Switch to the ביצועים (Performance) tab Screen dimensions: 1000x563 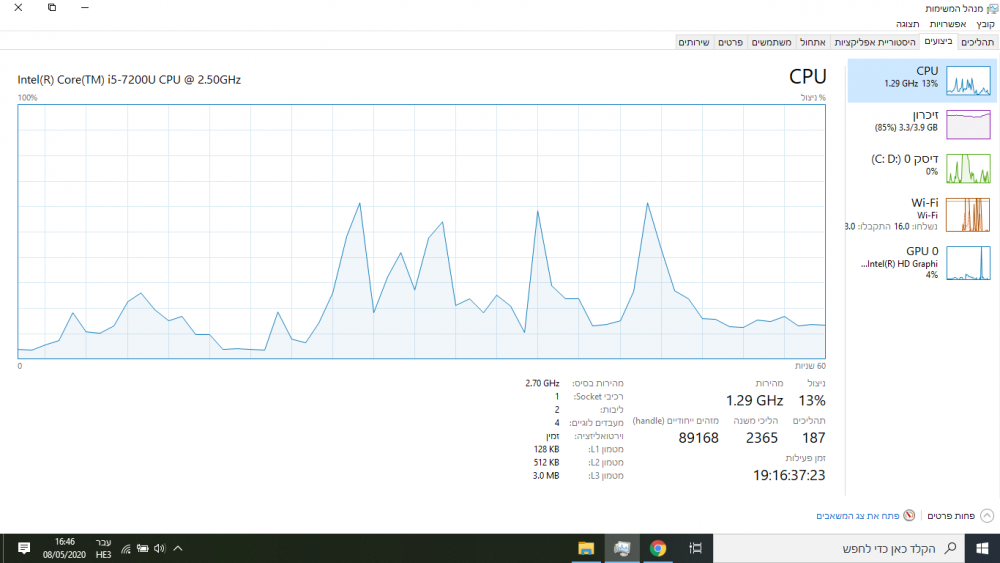938,41
